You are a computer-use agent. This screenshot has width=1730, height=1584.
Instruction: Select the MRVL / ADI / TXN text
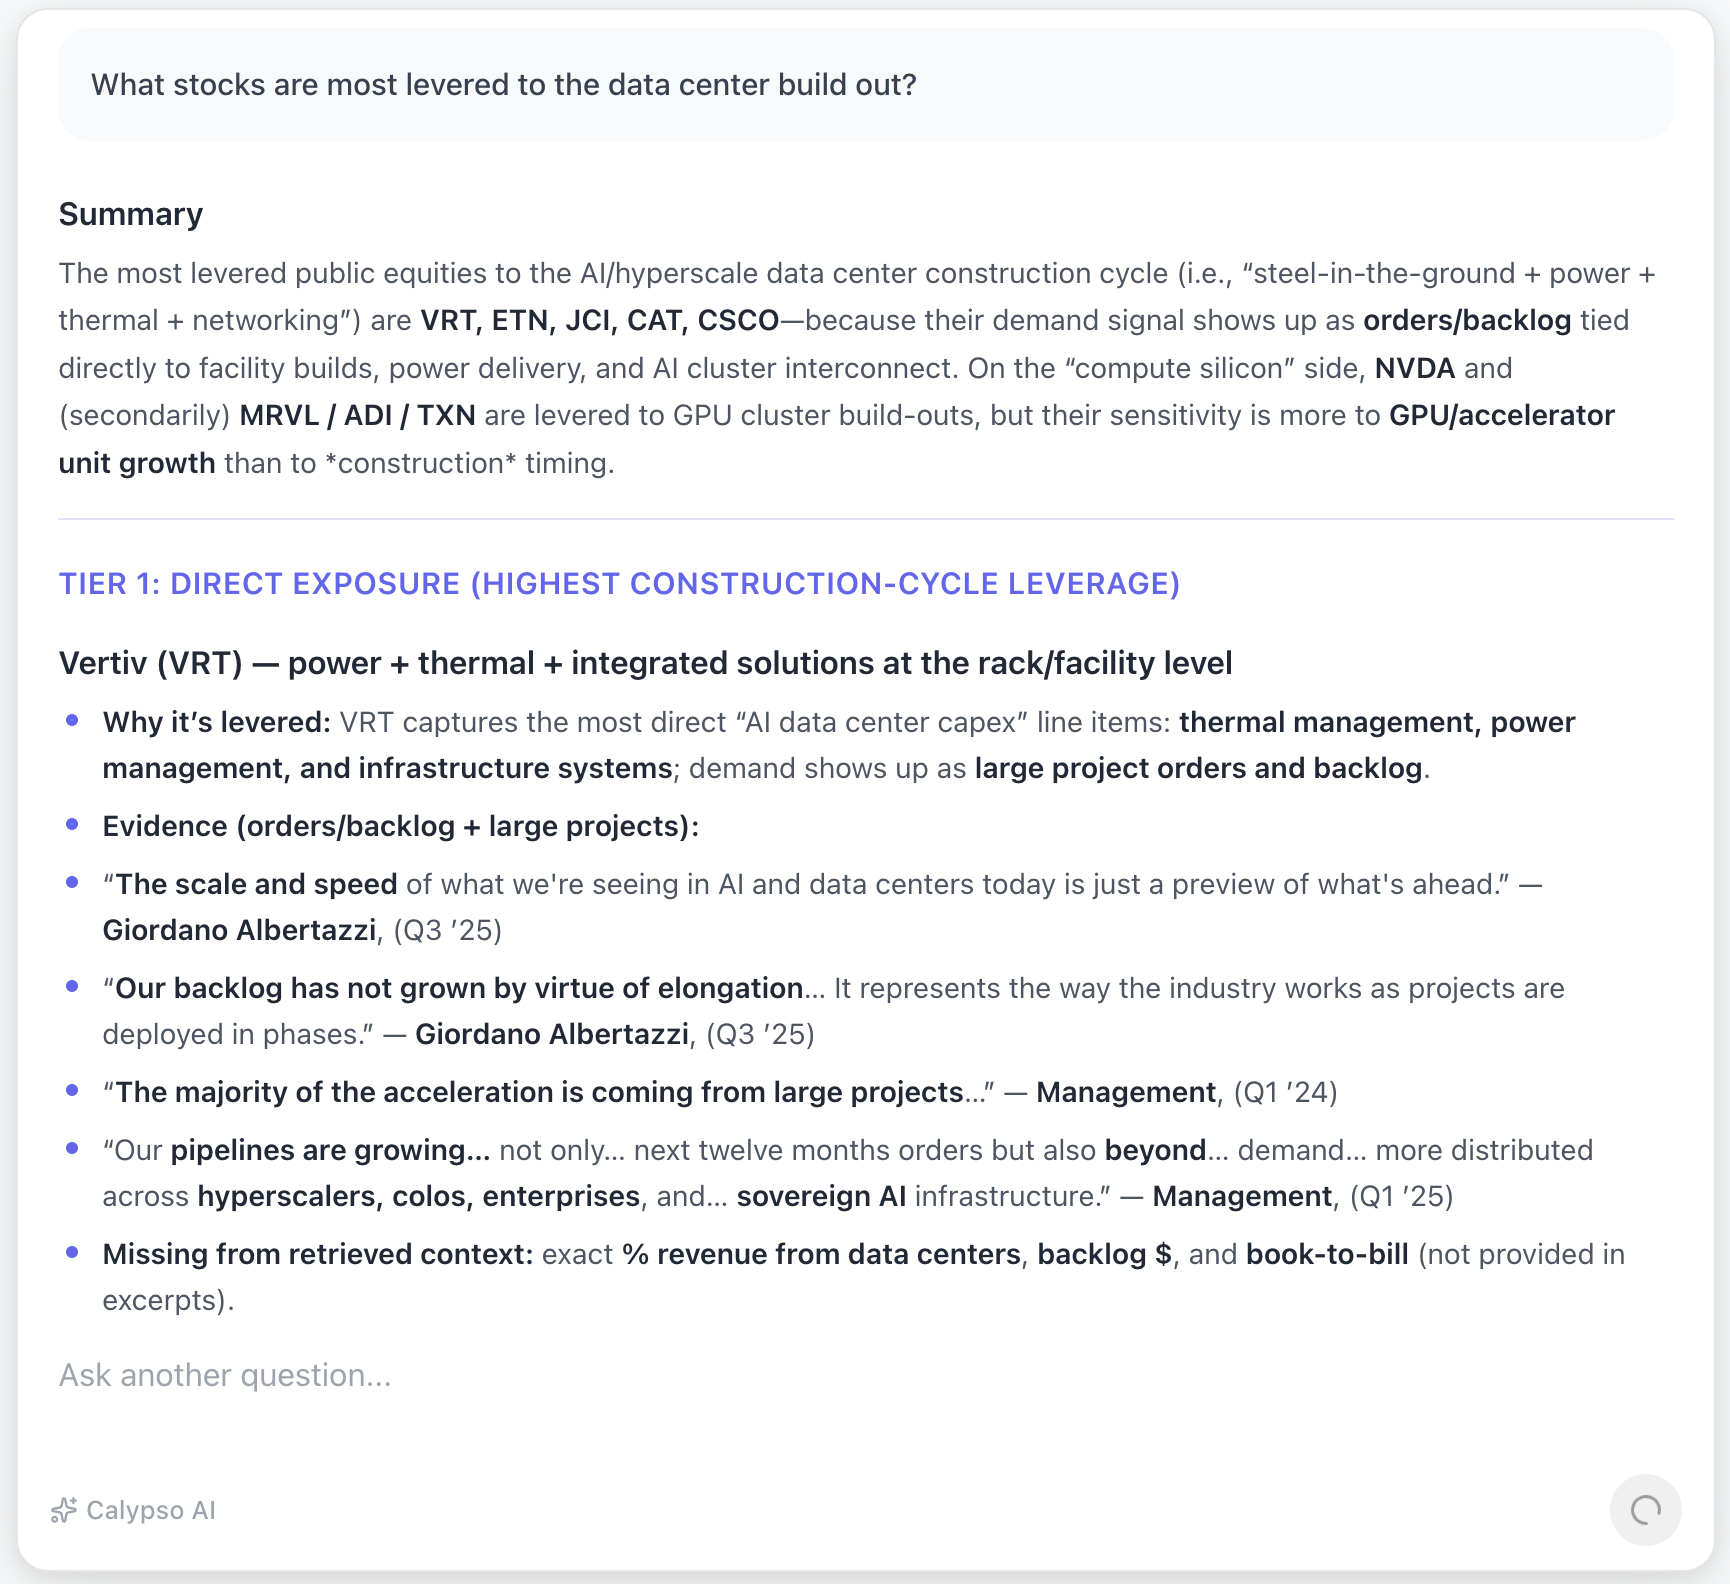[x=357, y=415]
